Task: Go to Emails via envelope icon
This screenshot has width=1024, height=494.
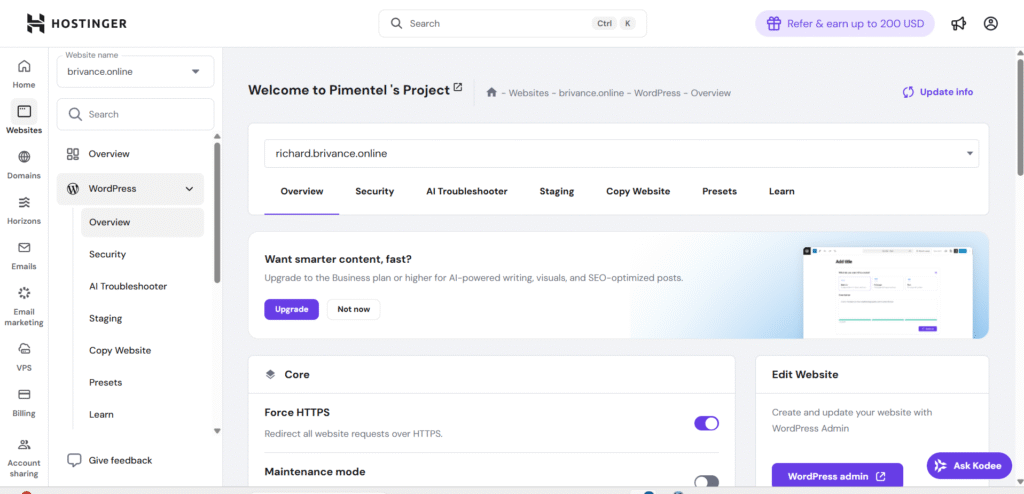Action: 24,248
